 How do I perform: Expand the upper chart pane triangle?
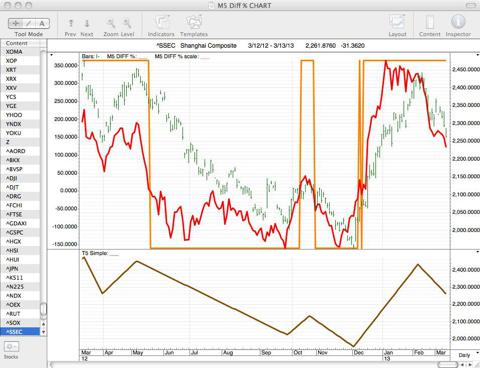coord(51,55)
